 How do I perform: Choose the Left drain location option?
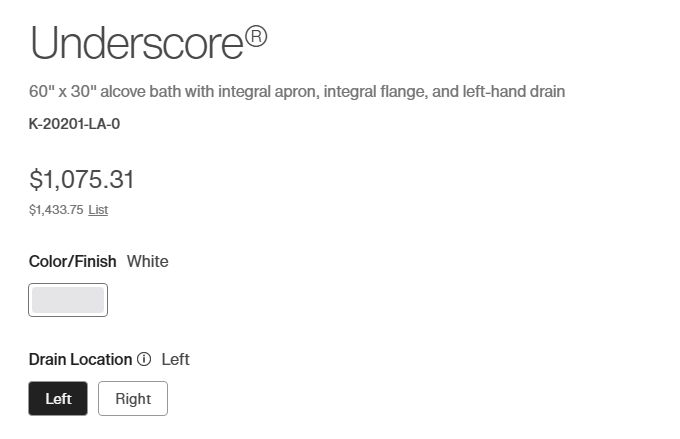(x=58, y=398)
